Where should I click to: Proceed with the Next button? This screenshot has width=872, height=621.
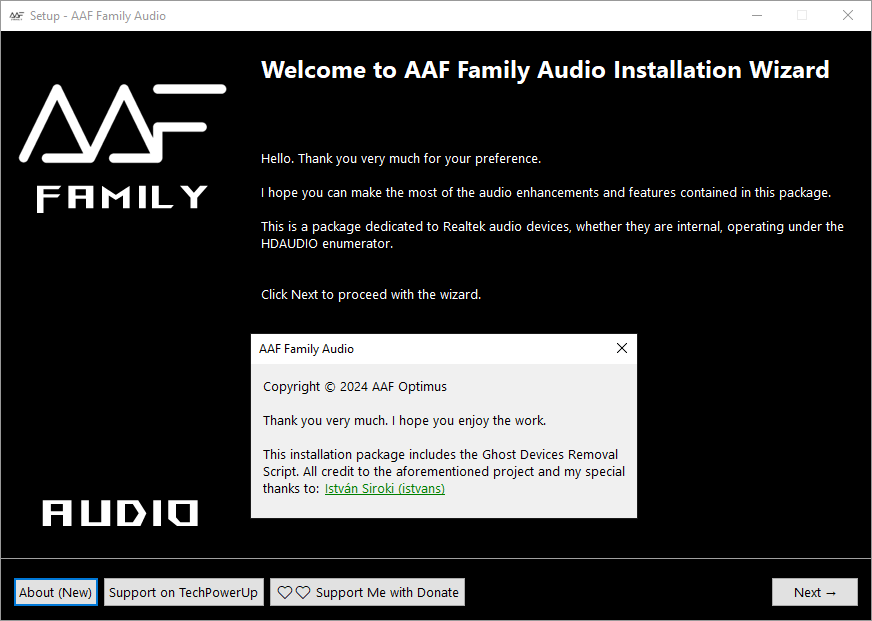[815, 592]
